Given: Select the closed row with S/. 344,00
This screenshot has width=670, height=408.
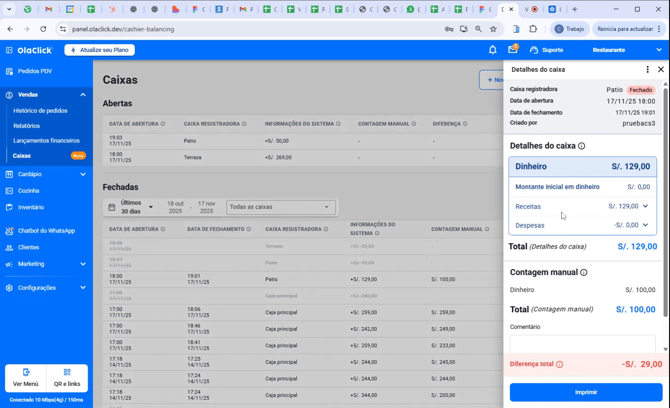Looking at the screenshot, I should (x=303, y=395).
